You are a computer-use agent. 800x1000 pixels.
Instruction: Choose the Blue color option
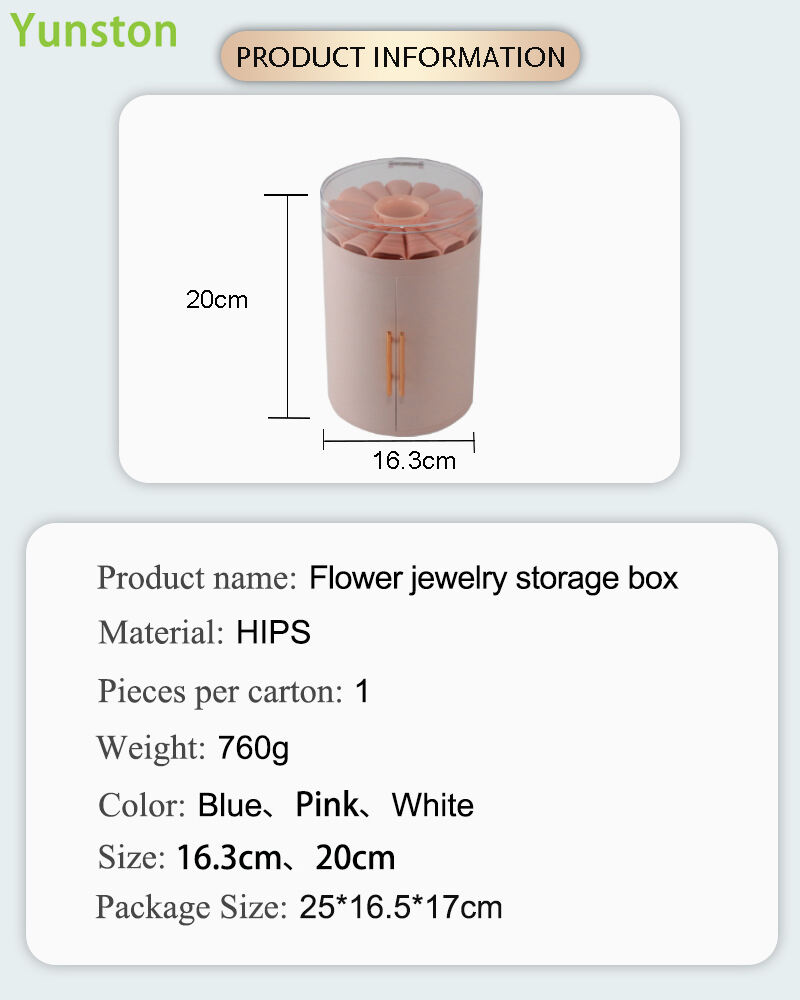(230, 805)
